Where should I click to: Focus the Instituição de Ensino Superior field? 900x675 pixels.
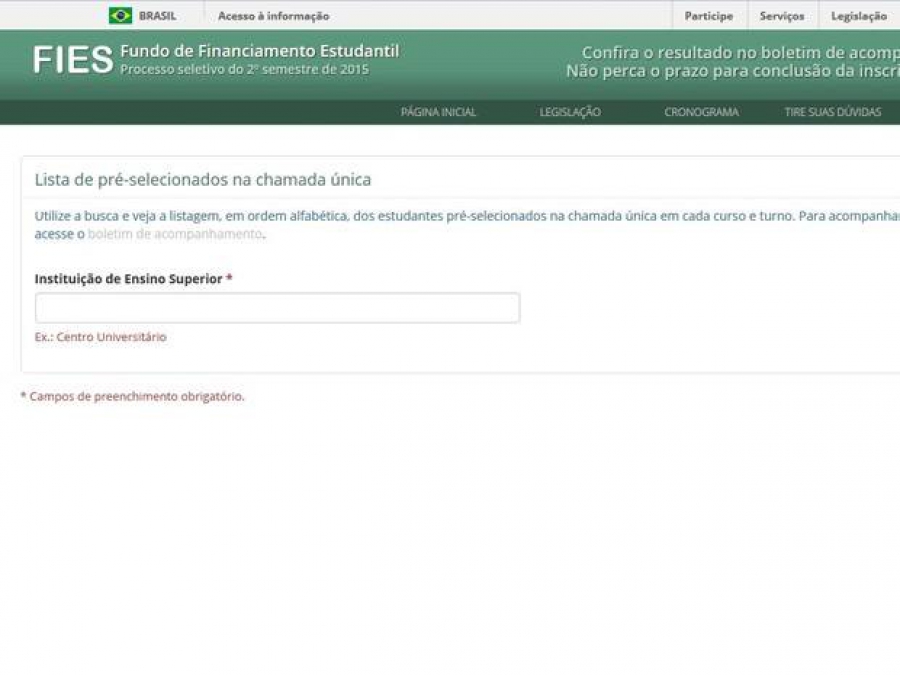277,308
